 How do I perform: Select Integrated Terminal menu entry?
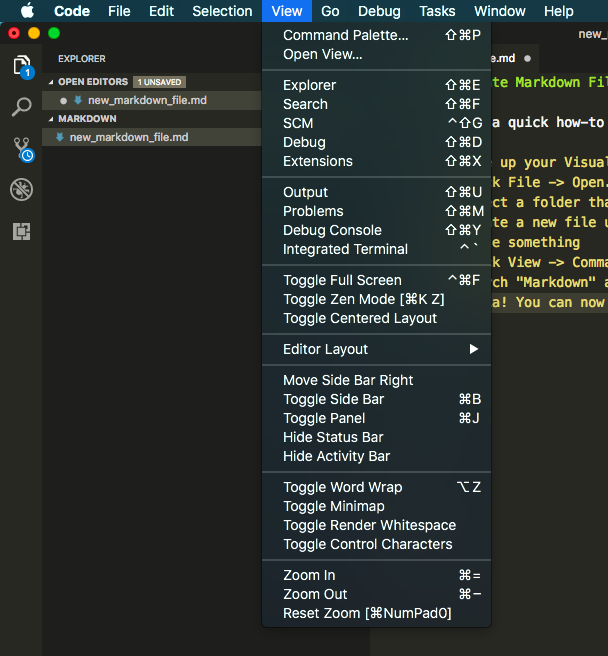coord(345,249)
